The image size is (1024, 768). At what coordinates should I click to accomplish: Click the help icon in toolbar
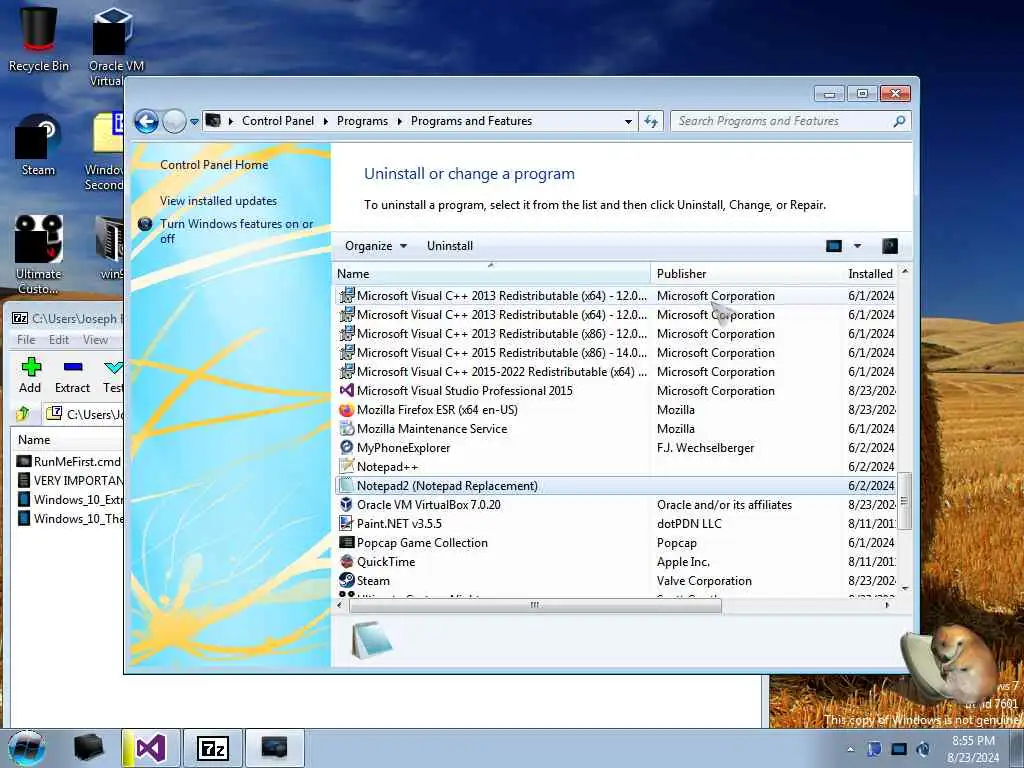[x=890, y=246]
